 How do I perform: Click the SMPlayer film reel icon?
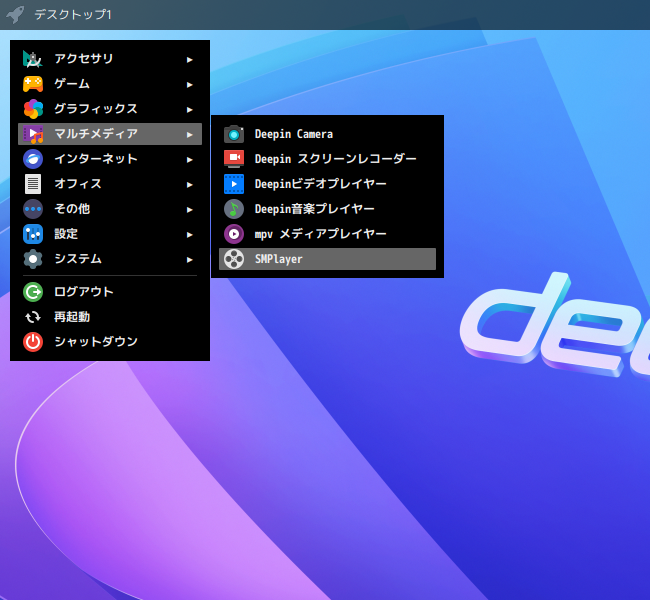[234, 259]
